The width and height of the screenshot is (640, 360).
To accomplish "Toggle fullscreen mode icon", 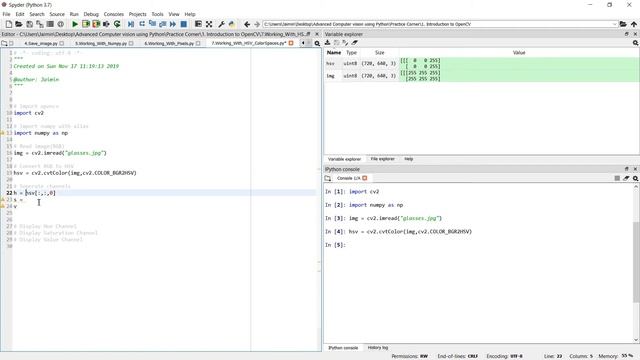I will [x=209, y=24].
